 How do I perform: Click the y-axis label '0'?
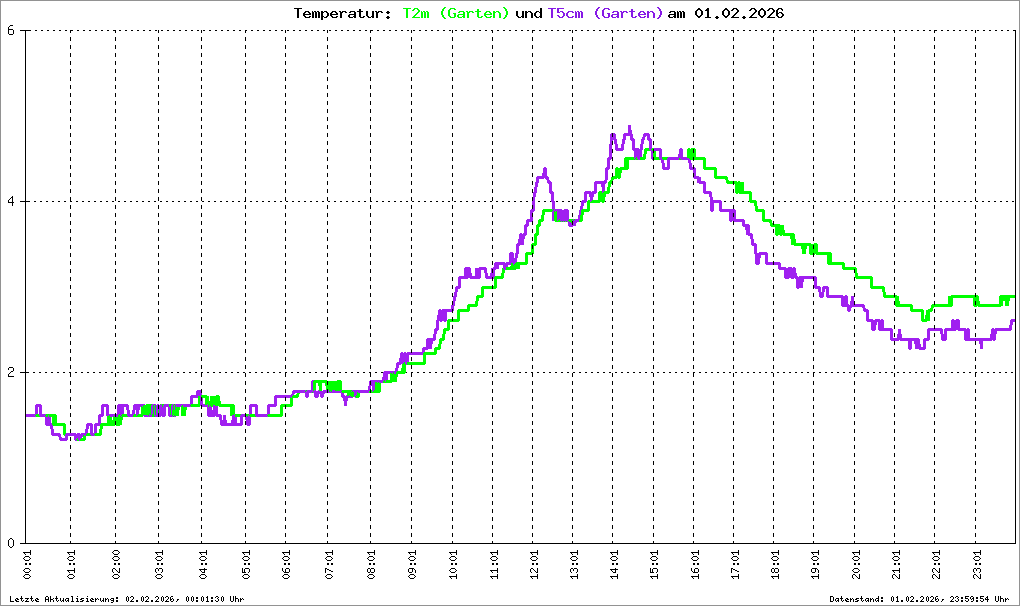click(x=11, y=544)
